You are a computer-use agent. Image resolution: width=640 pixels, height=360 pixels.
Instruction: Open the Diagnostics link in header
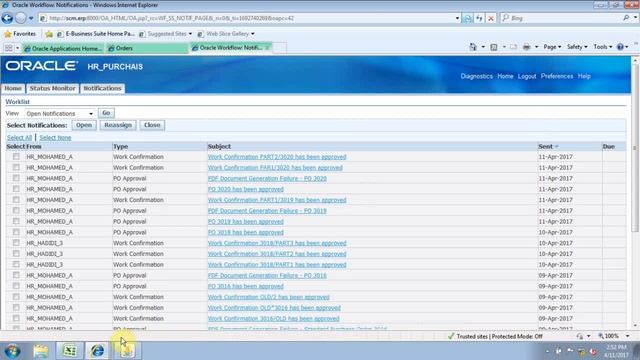pos(476,76)
